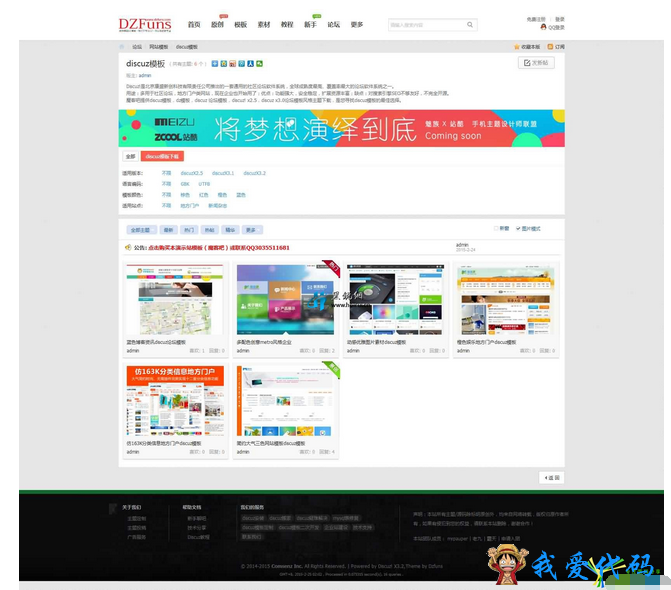Screen dimensions: 671x590
Task: Click the 精华 filter button
Action: coord(230,230)
